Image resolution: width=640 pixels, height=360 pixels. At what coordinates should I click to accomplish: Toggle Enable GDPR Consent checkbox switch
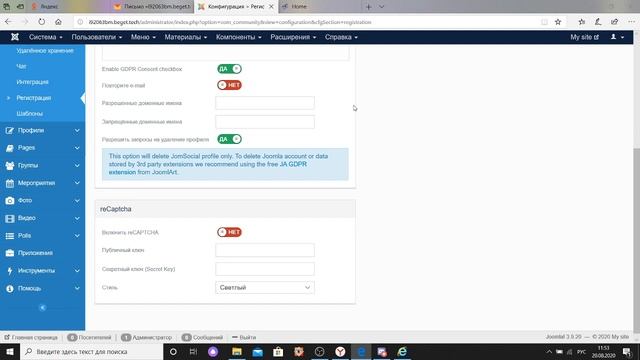(x=229, y=69)
